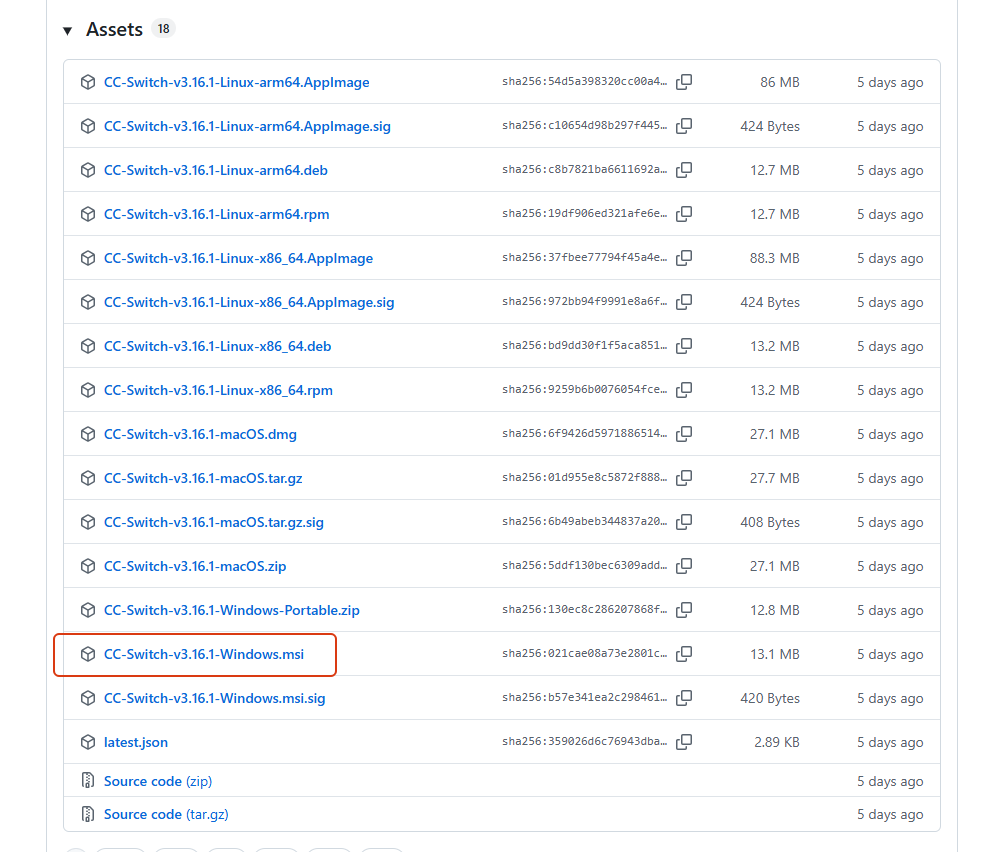This screenshot has width=982, height=852.
Task: Click package icon beside macOS.dmg
Action: (88, 434)
